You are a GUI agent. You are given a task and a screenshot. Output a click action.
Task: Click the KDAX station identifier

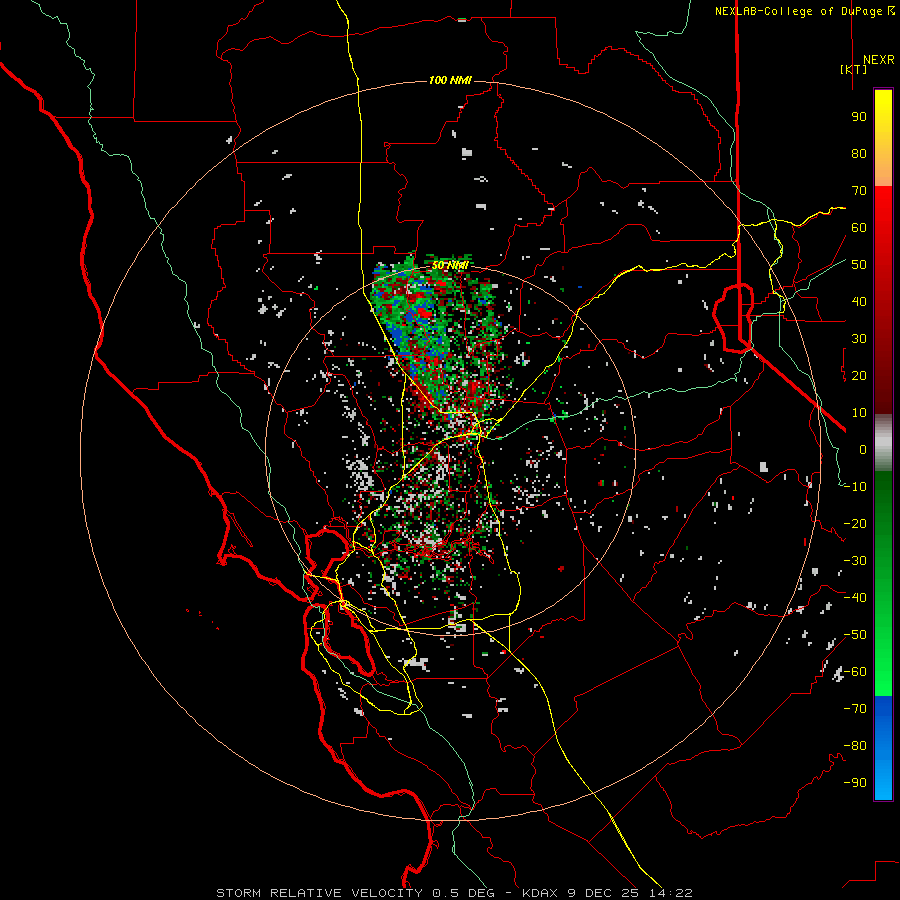pyautogui.click(x=540, y=893)
